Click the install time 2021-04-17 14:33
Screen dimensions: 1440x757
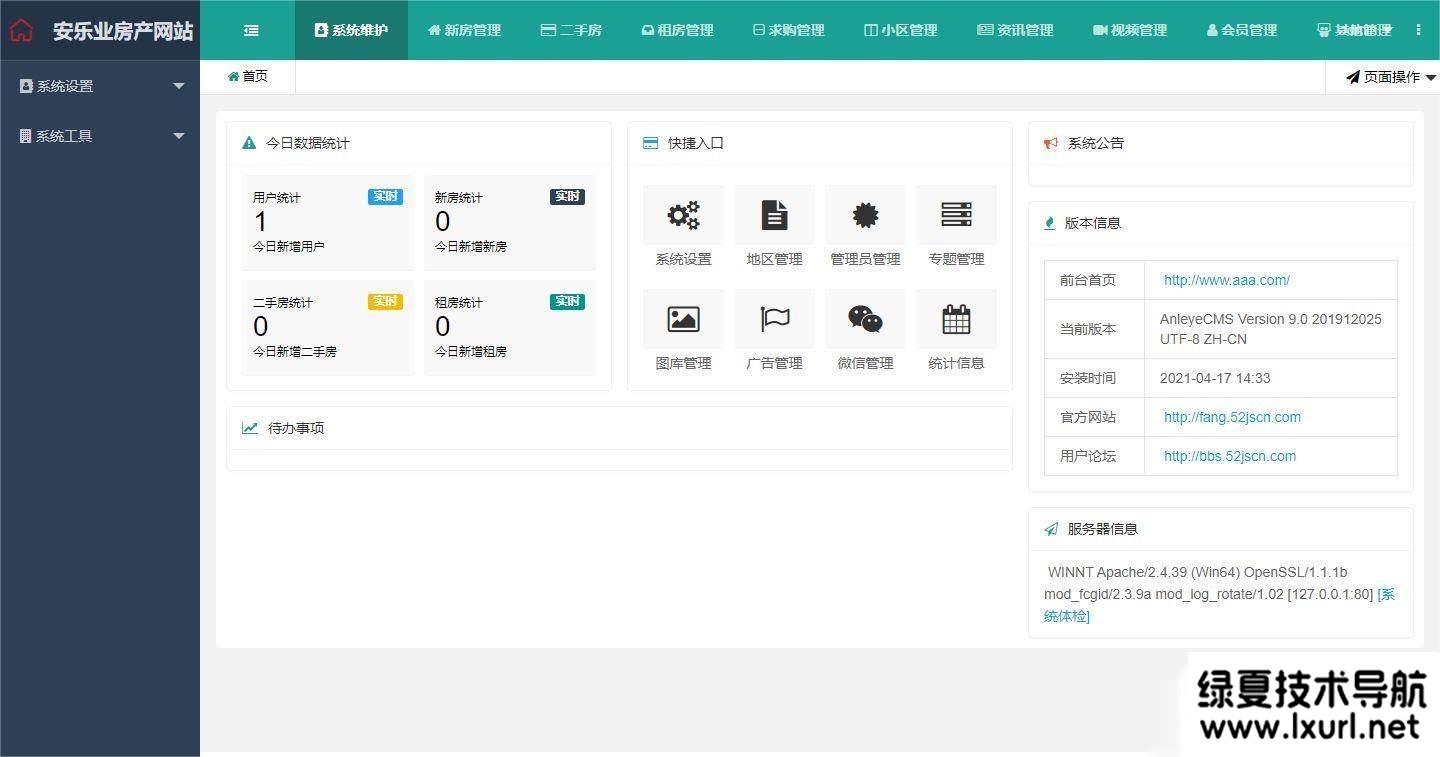[1215, 378]
